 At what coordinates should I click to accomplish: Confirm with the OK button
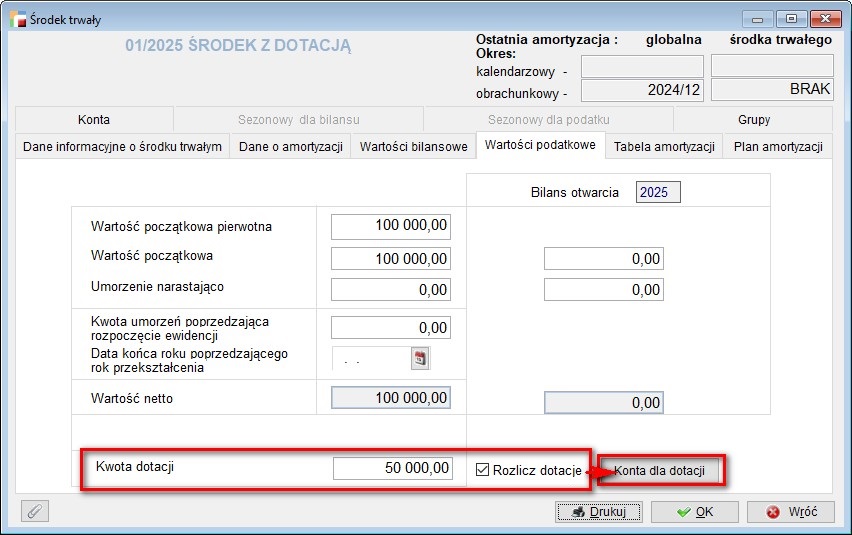[x=695, y=512]
